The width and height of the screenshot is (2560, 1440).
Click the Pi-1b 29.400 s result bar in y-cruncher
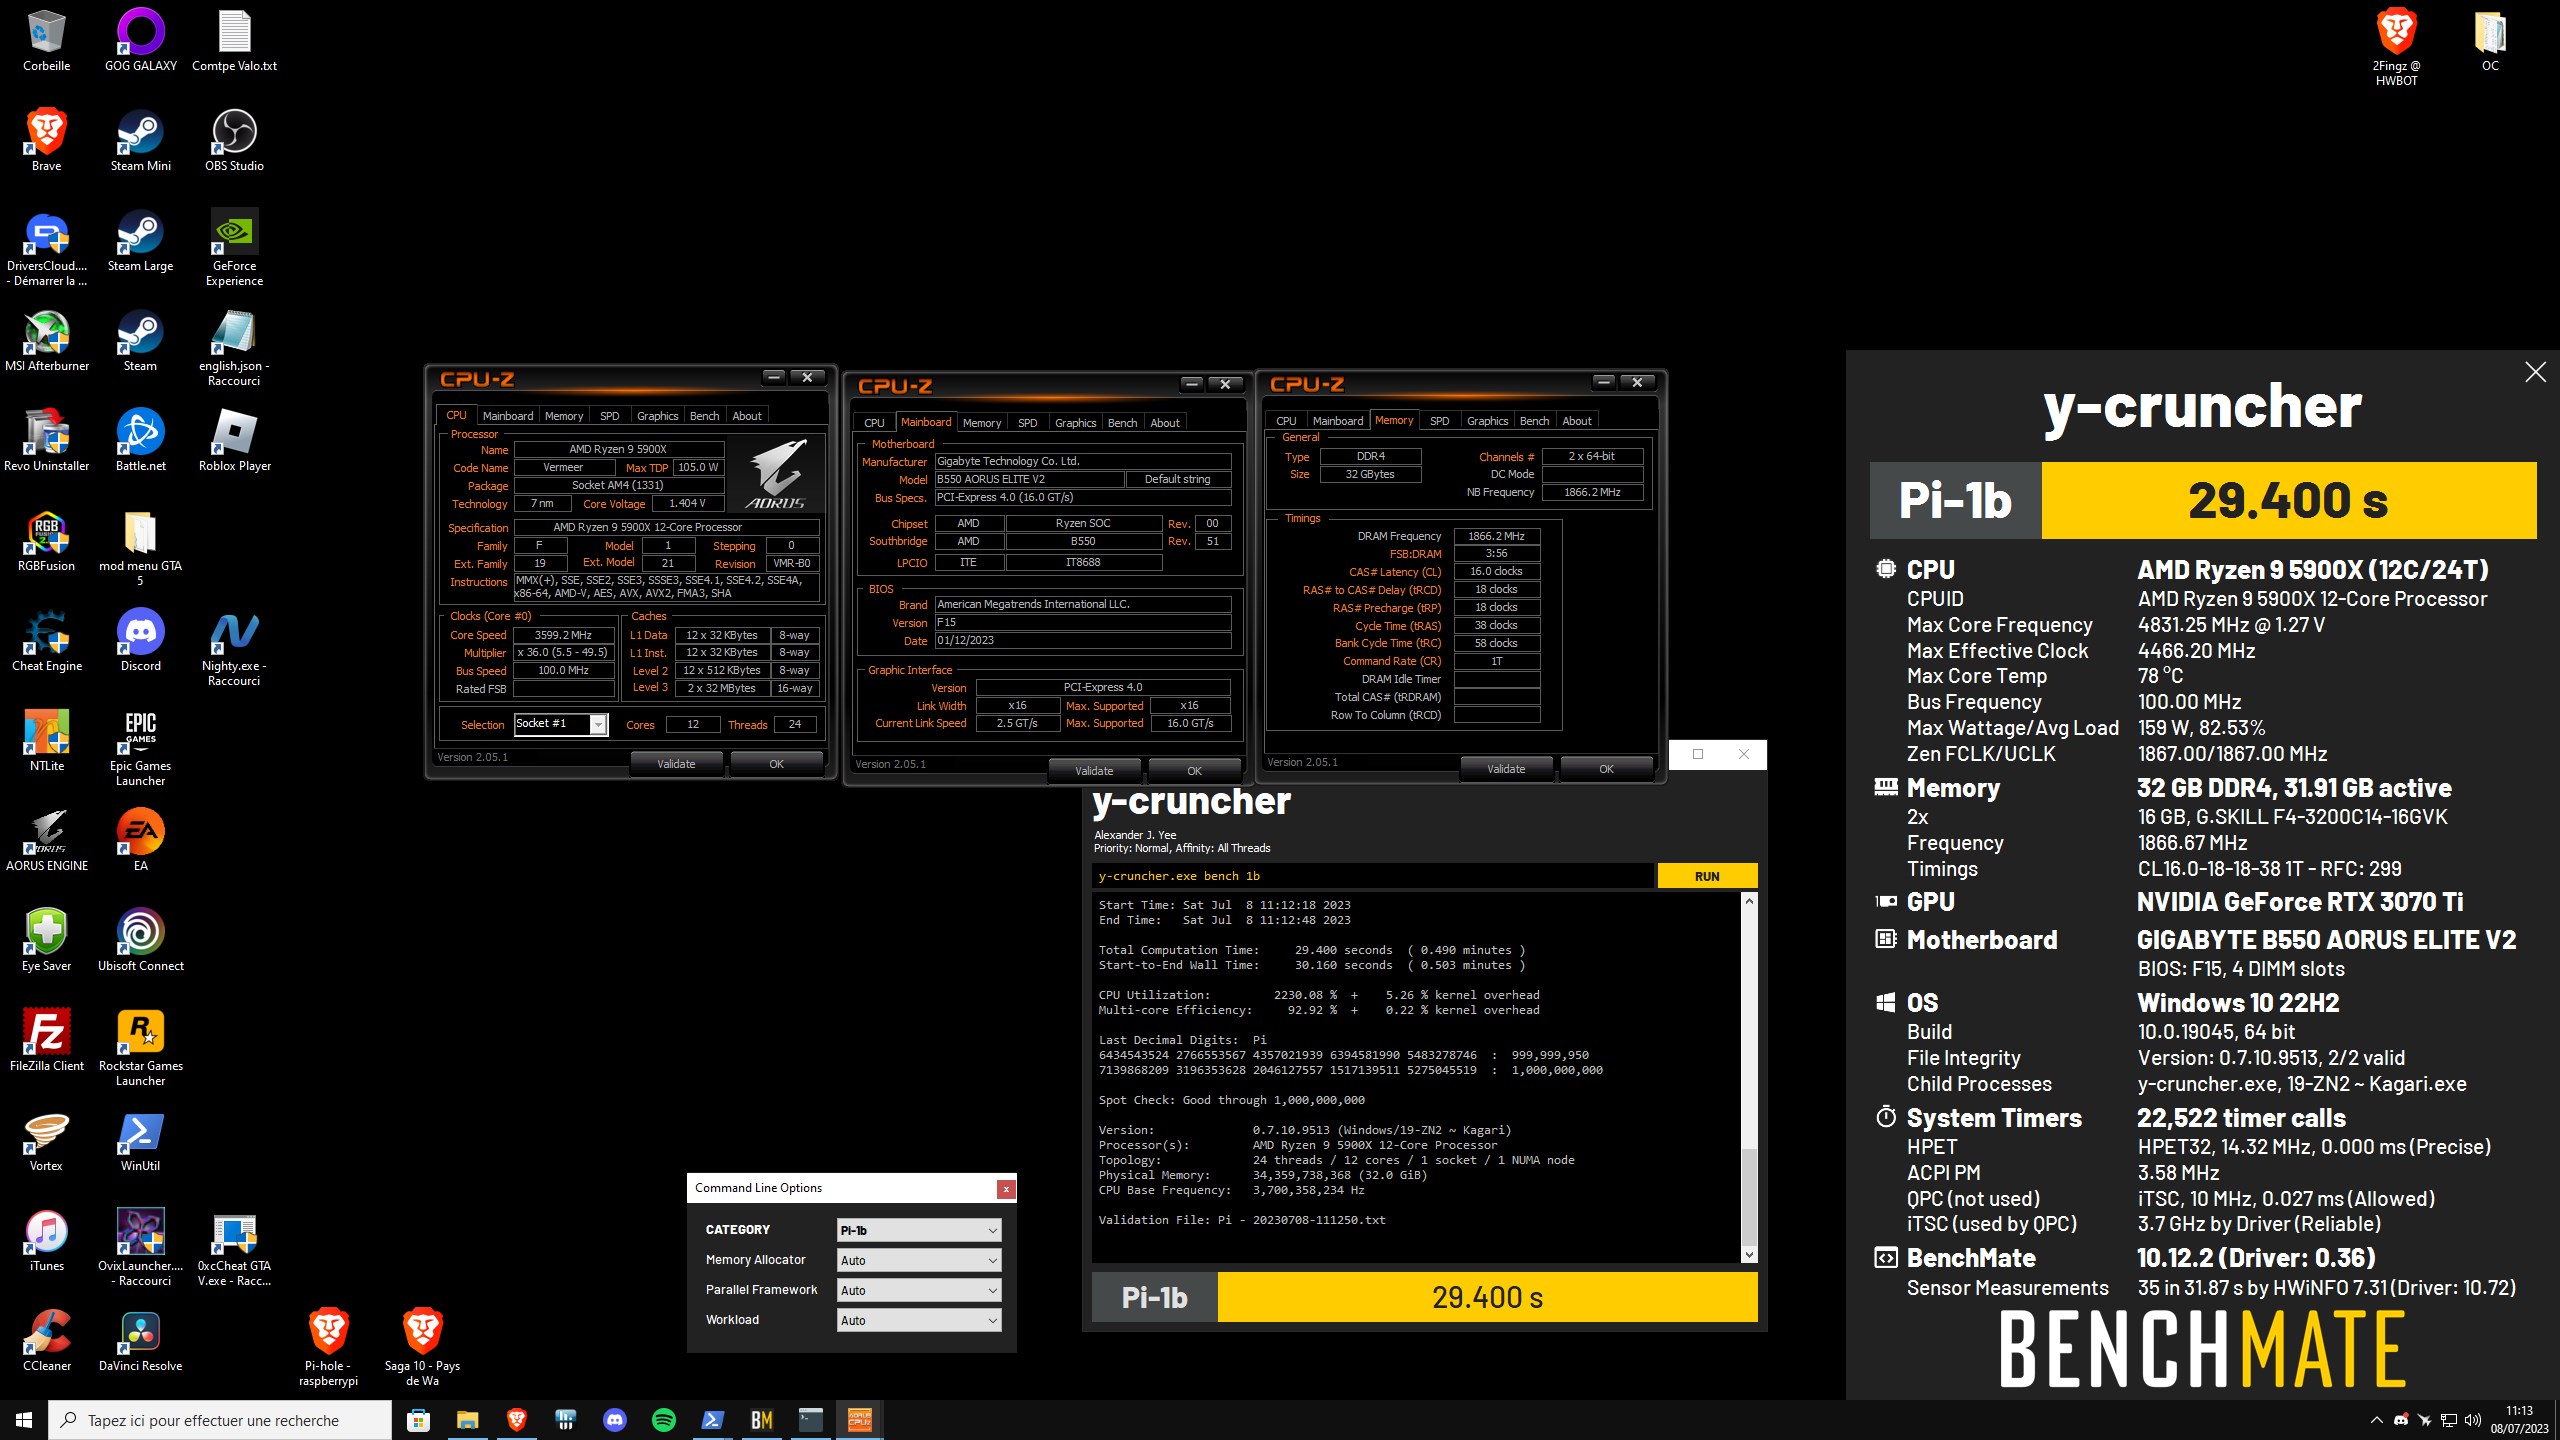pos(1424,1297)
